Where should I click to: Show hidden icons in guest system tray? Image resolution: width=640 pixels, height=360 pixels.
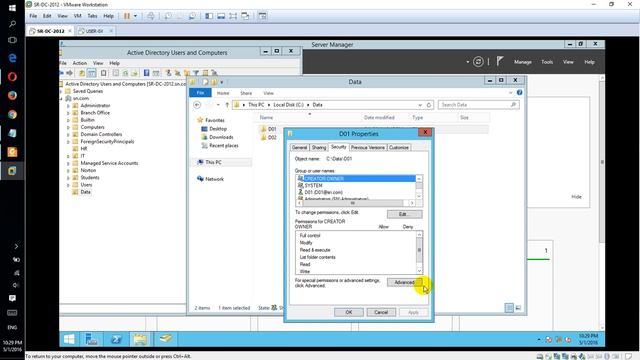pos(539,340)
